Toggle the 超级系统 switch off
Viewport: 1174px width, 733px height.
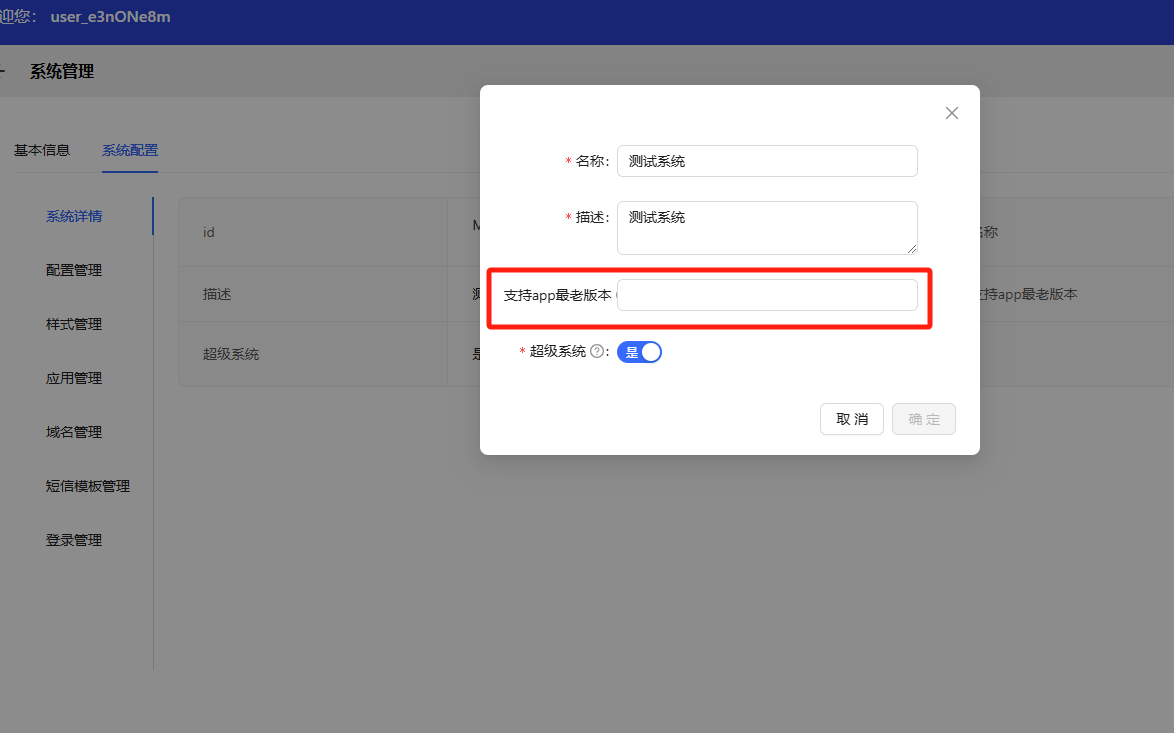click(639, 352)
